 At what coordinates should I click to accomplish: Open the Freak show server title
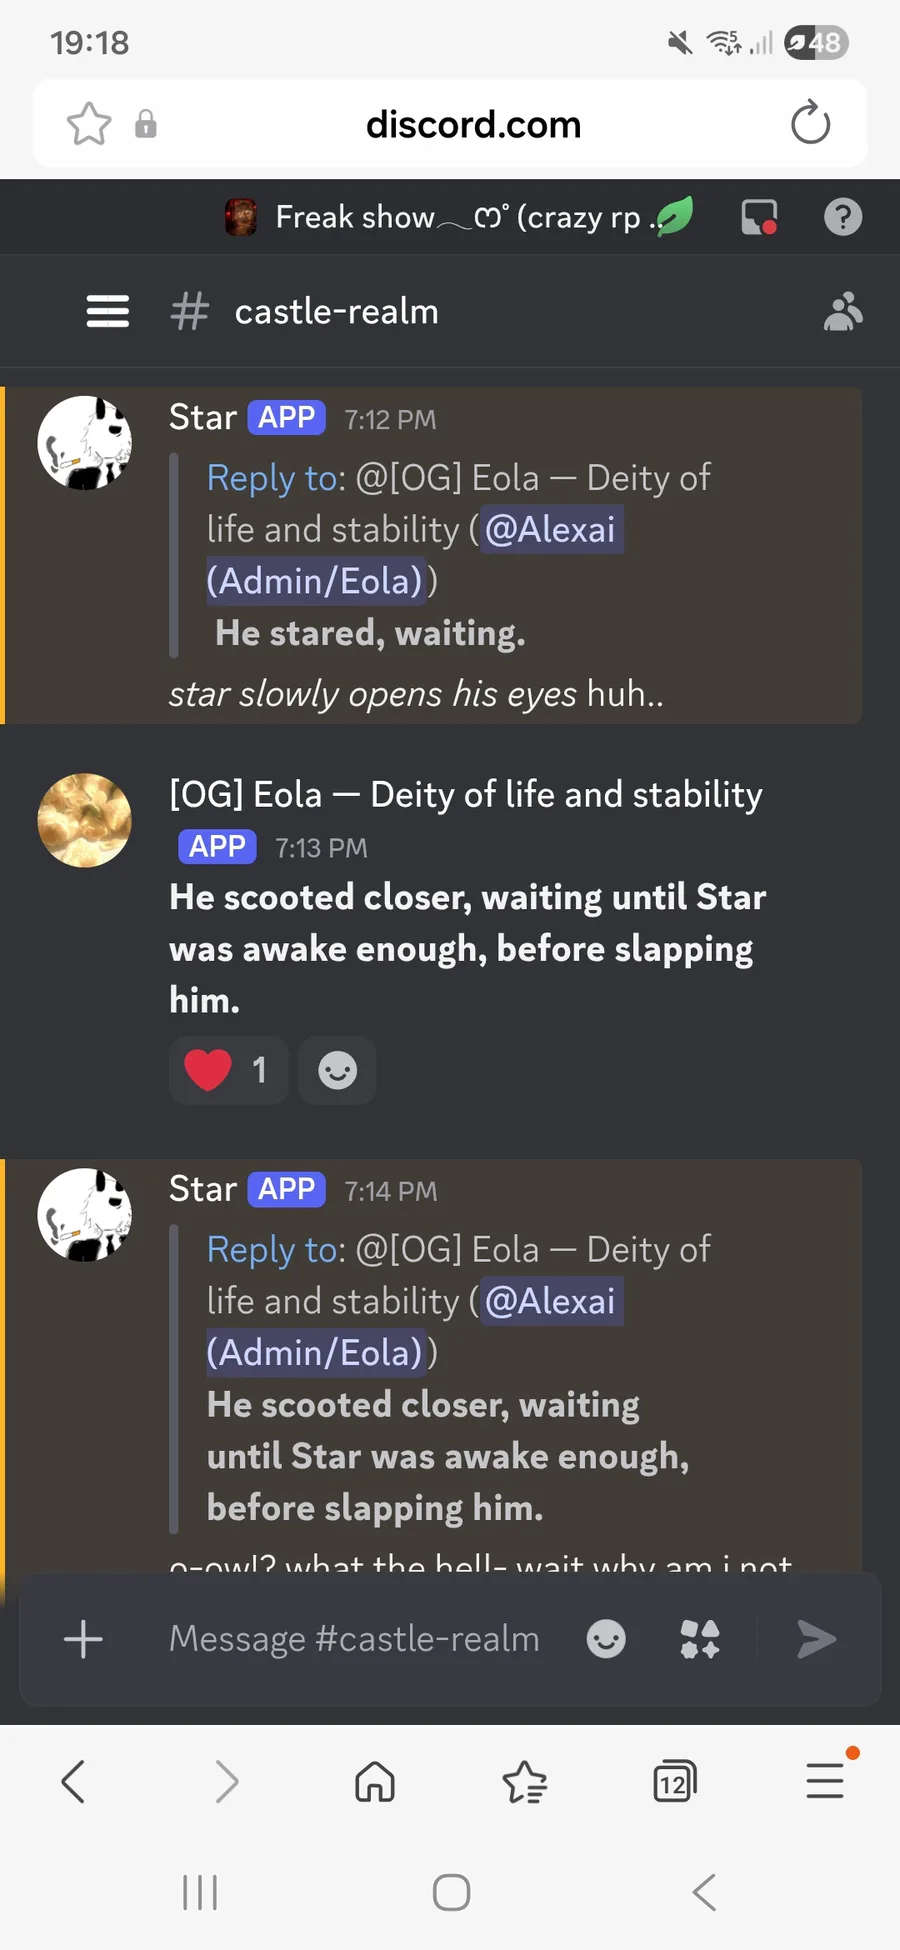[460, 217]
